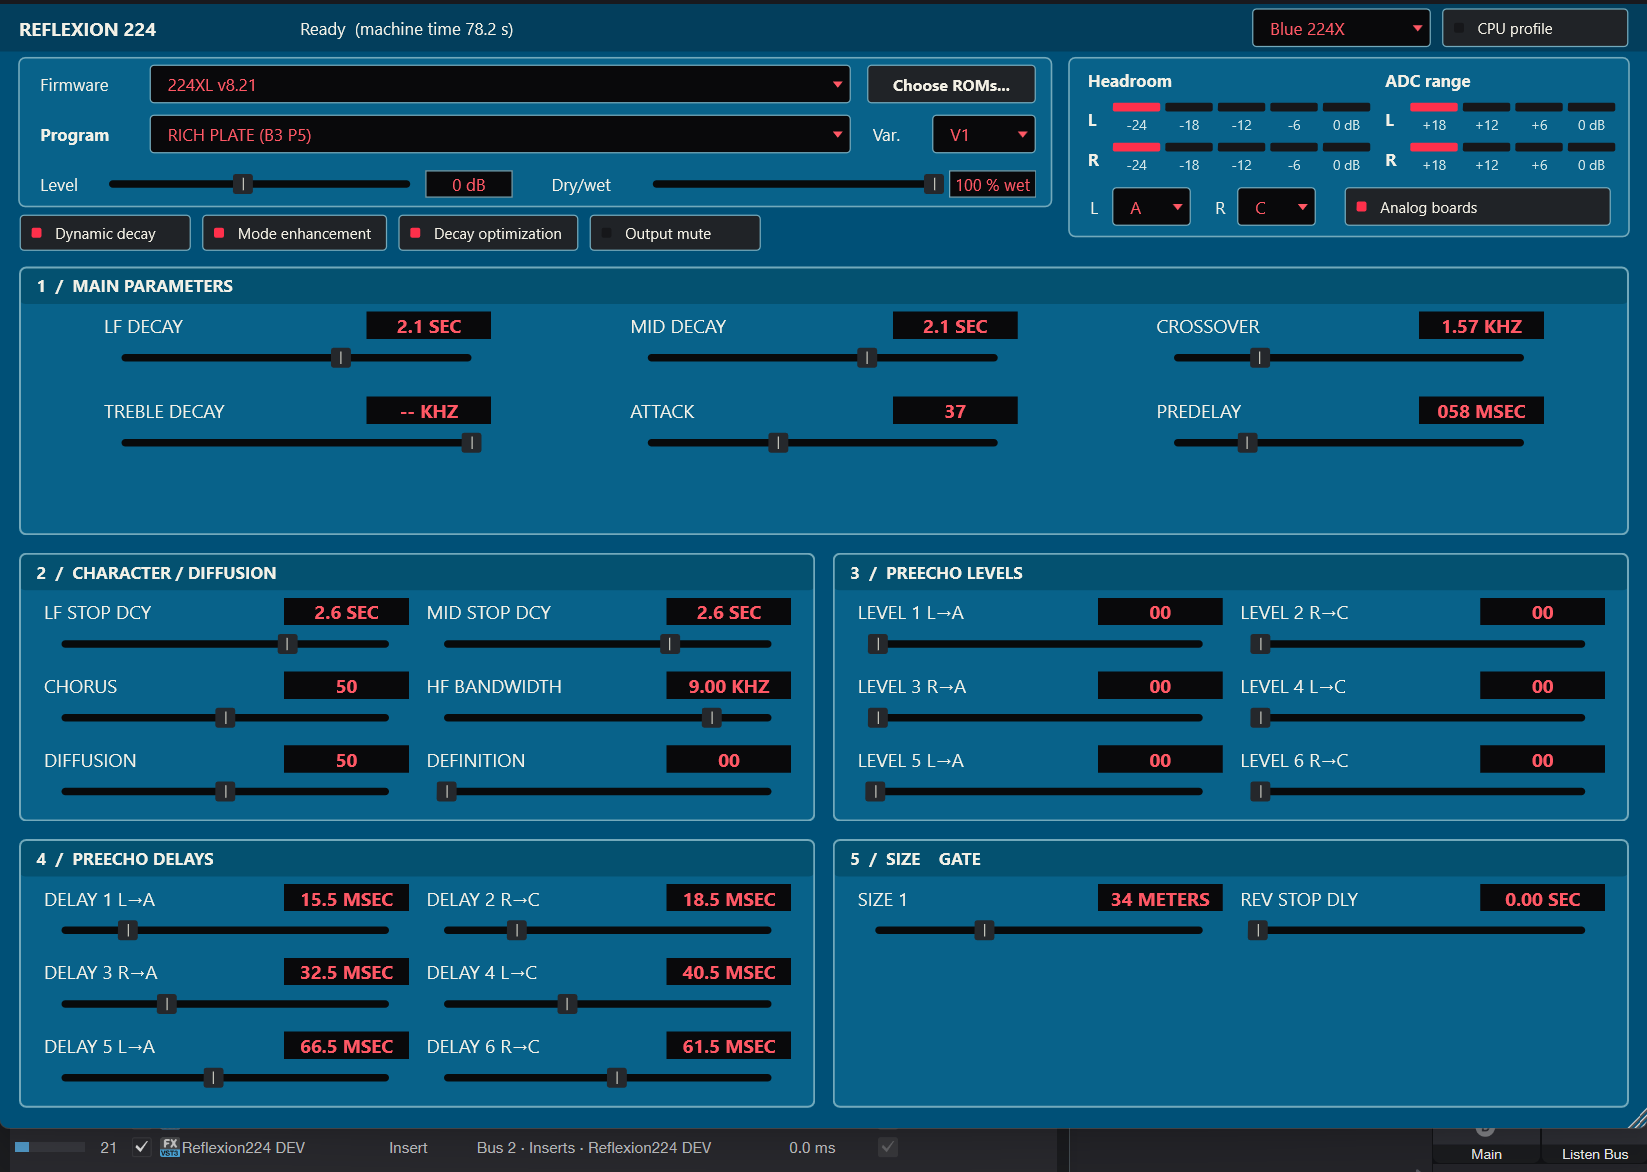Click the 'Insert' text in the bottom row
The height and width of the screenshot is (1172, 1647).
[x=408, y=1148]
